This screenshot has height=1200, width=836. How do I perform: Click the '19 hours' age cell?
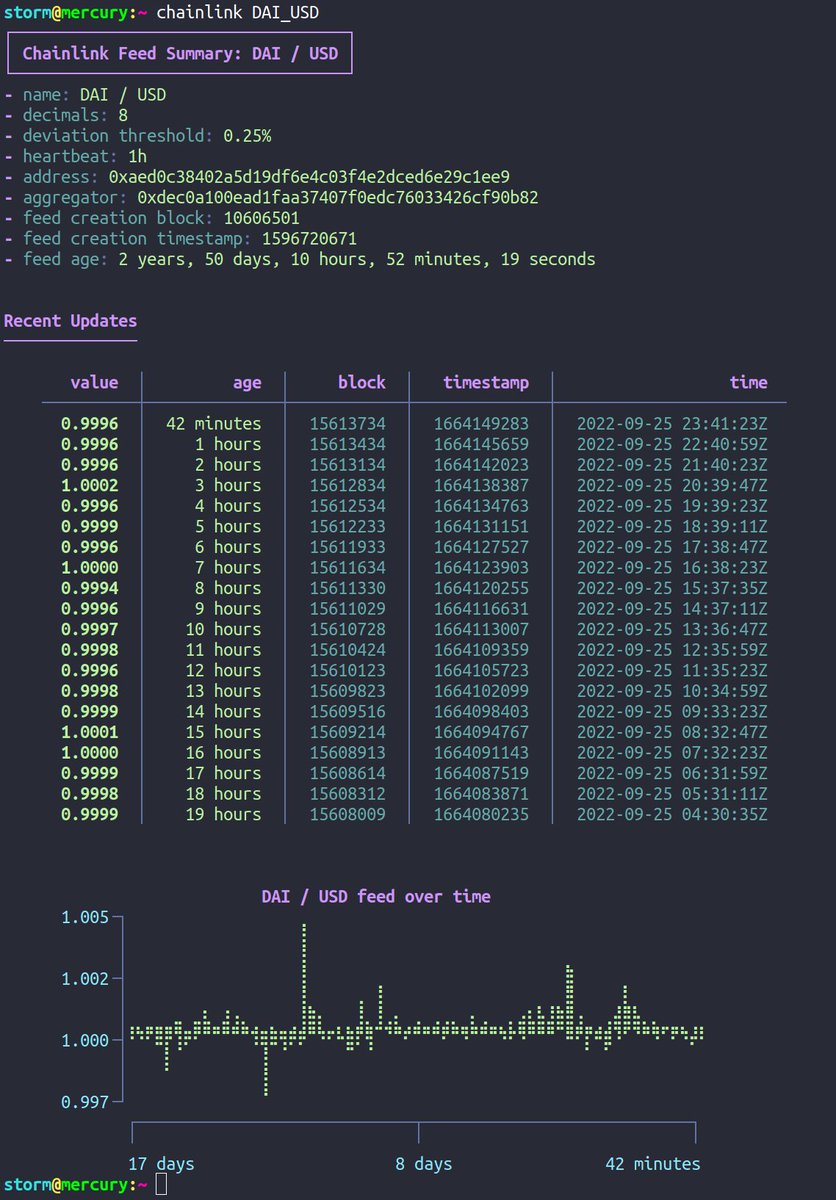[x=223, y=814]
